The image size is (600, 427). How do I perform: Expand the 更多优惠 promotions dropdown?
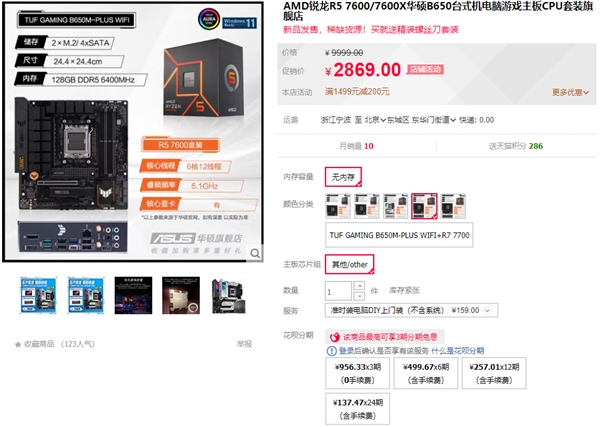[x=570, y=92]
